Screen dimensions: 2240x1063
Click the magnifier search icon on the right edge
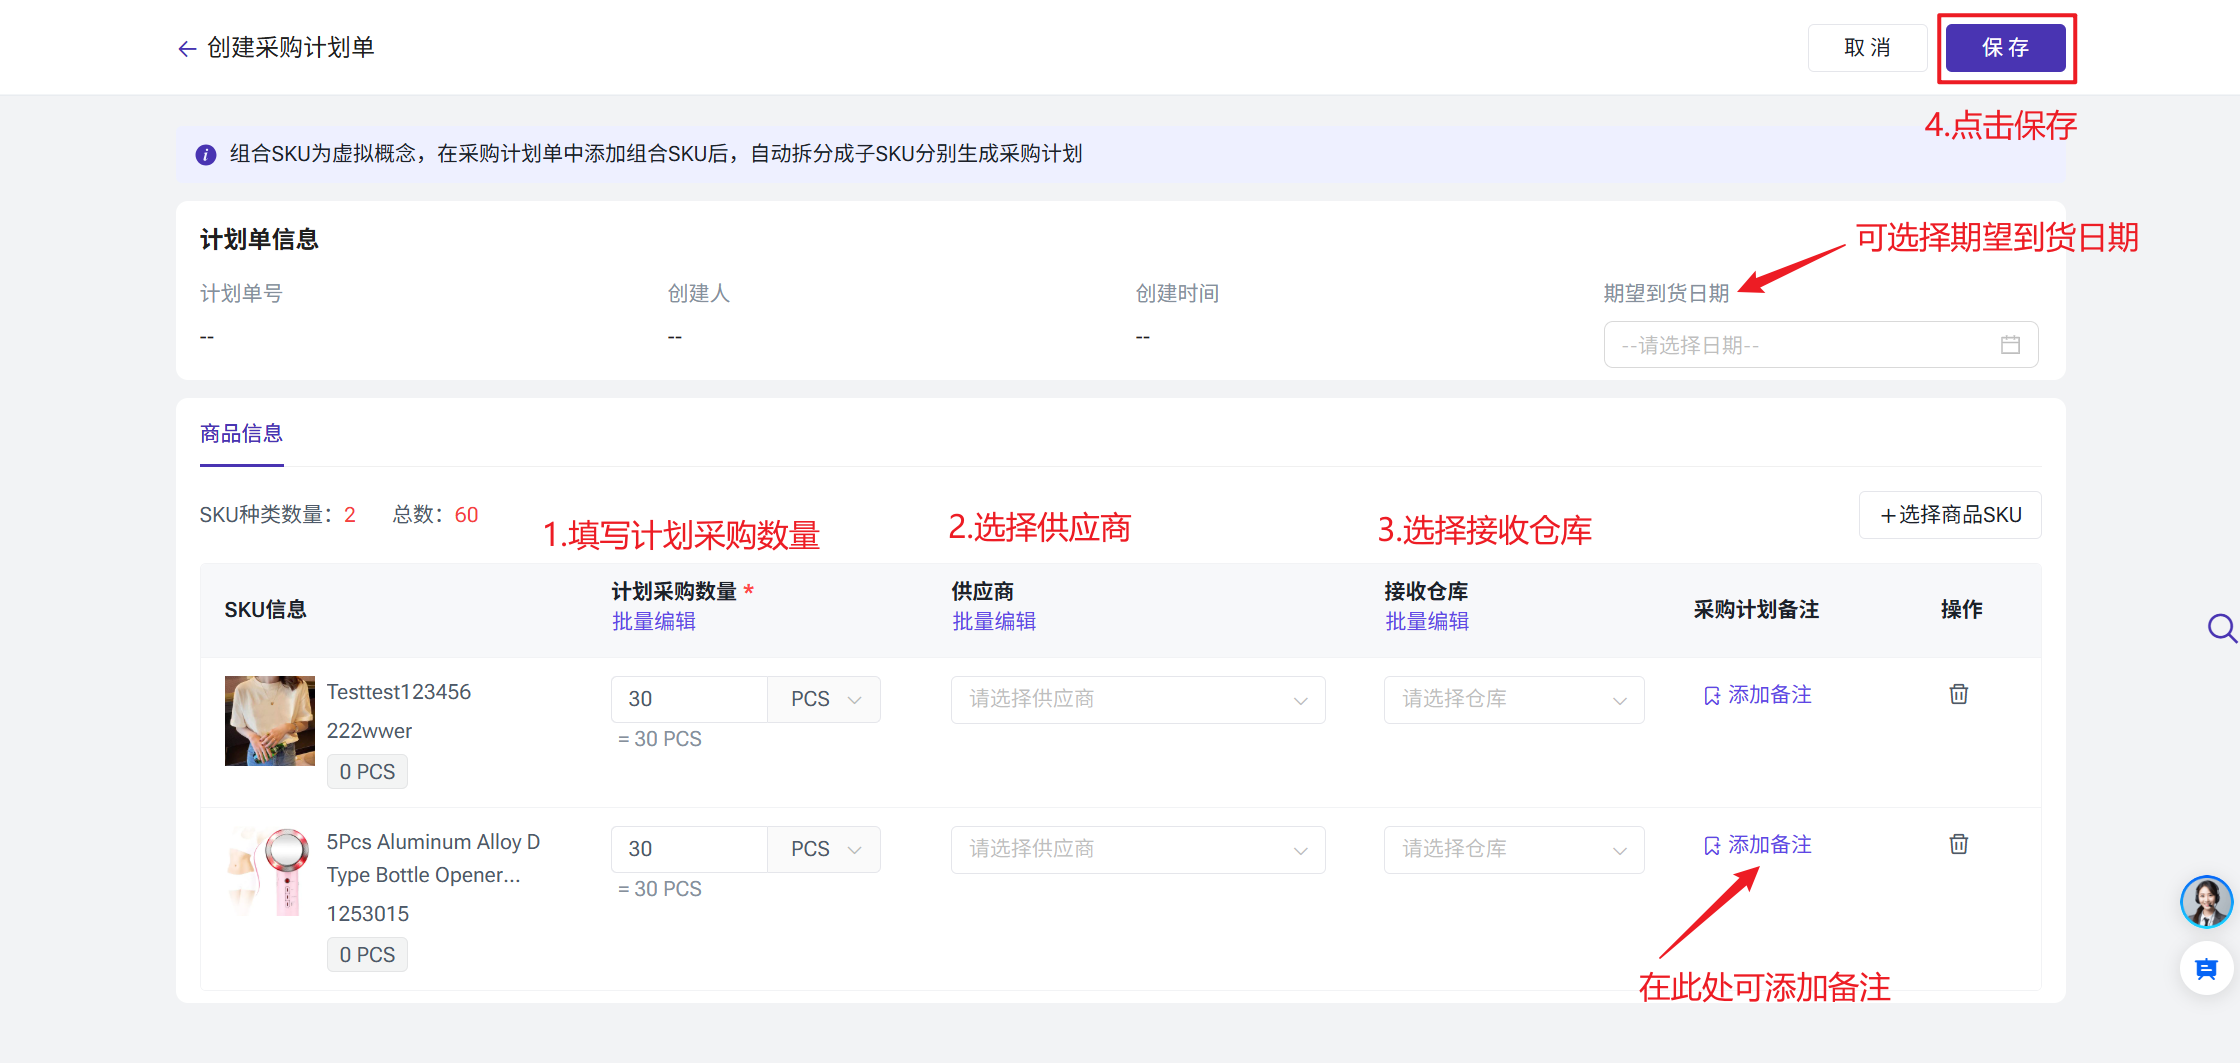(2221, 628)
